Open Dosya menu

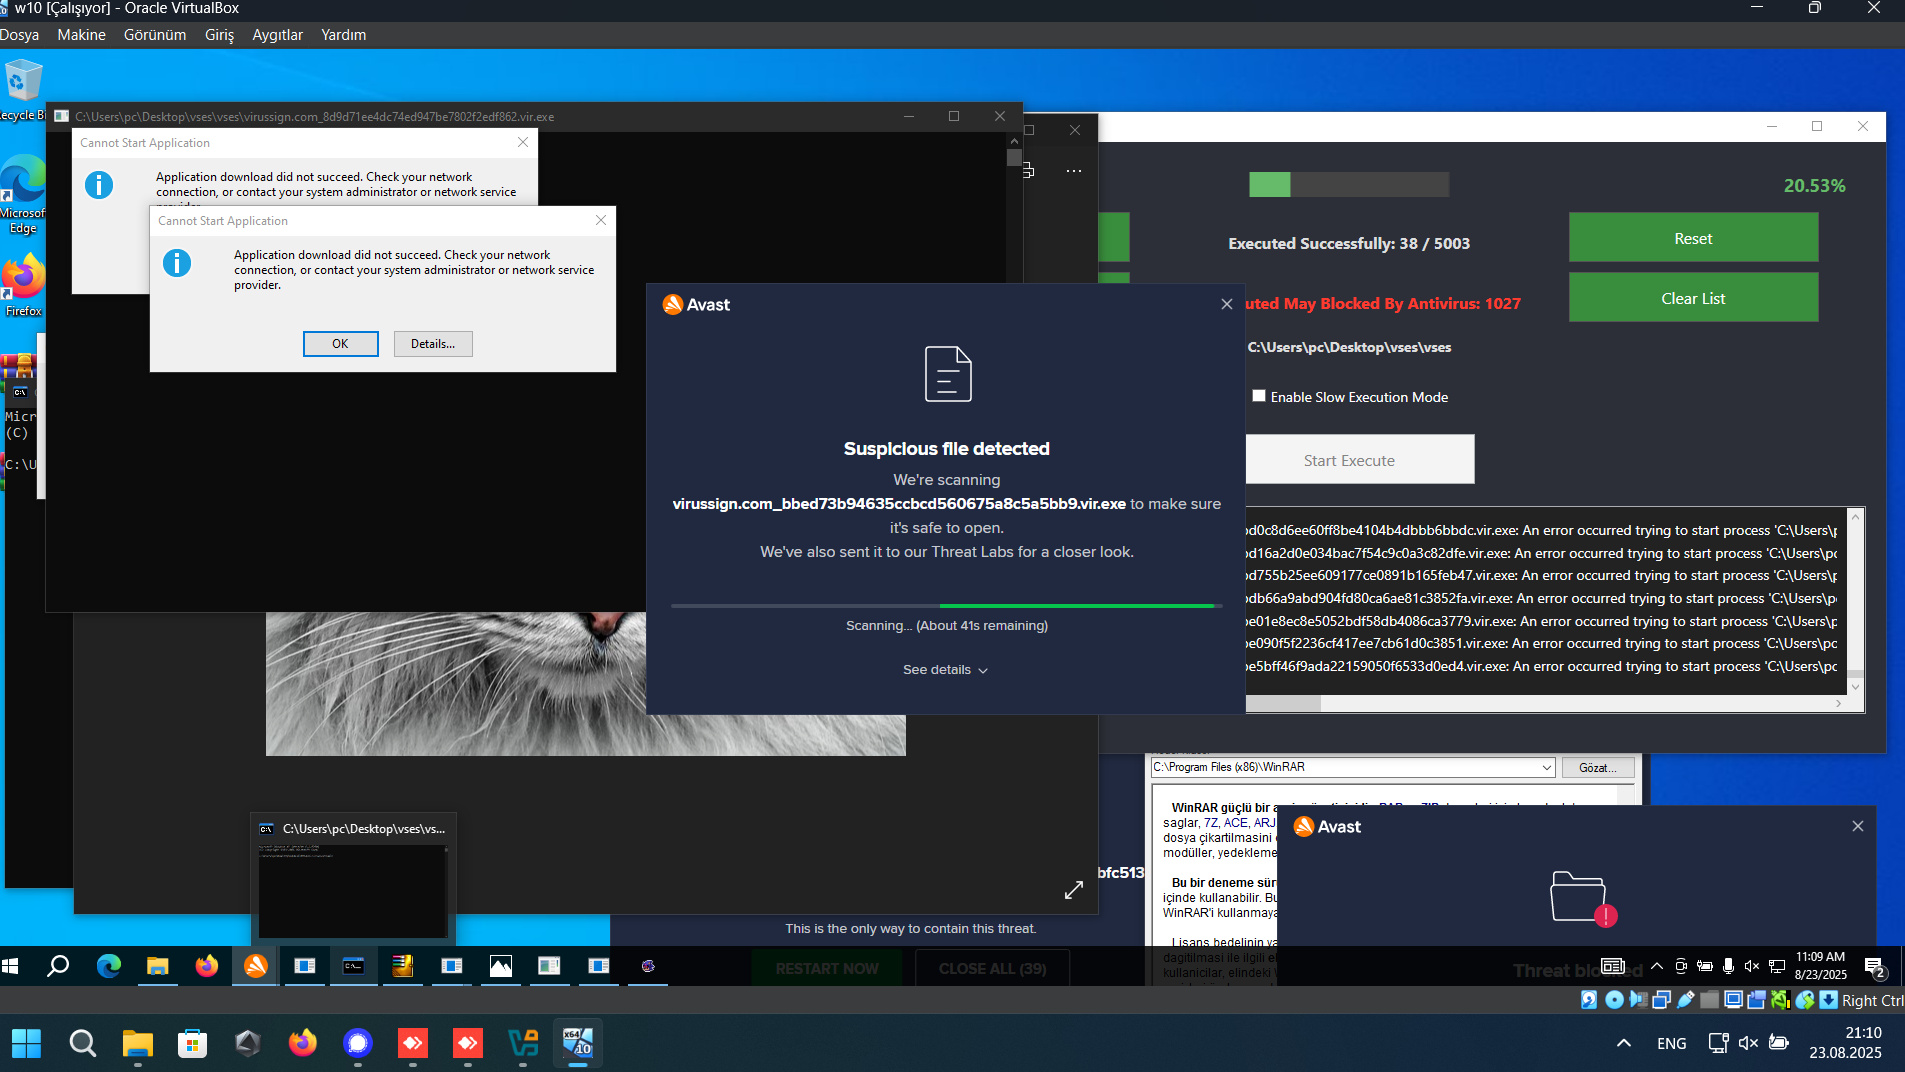(x=19, y=35)
